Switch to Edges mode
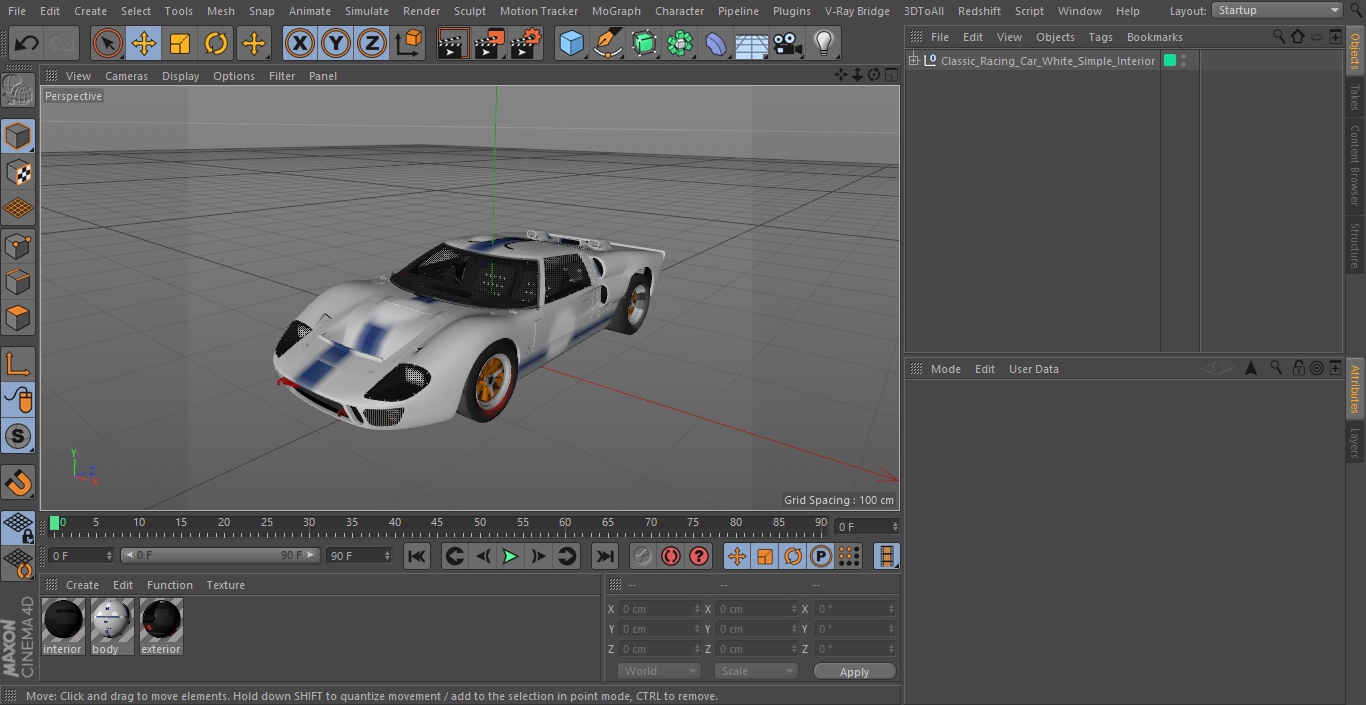Screen dimensions: 1366x705 tap(18, 281)
